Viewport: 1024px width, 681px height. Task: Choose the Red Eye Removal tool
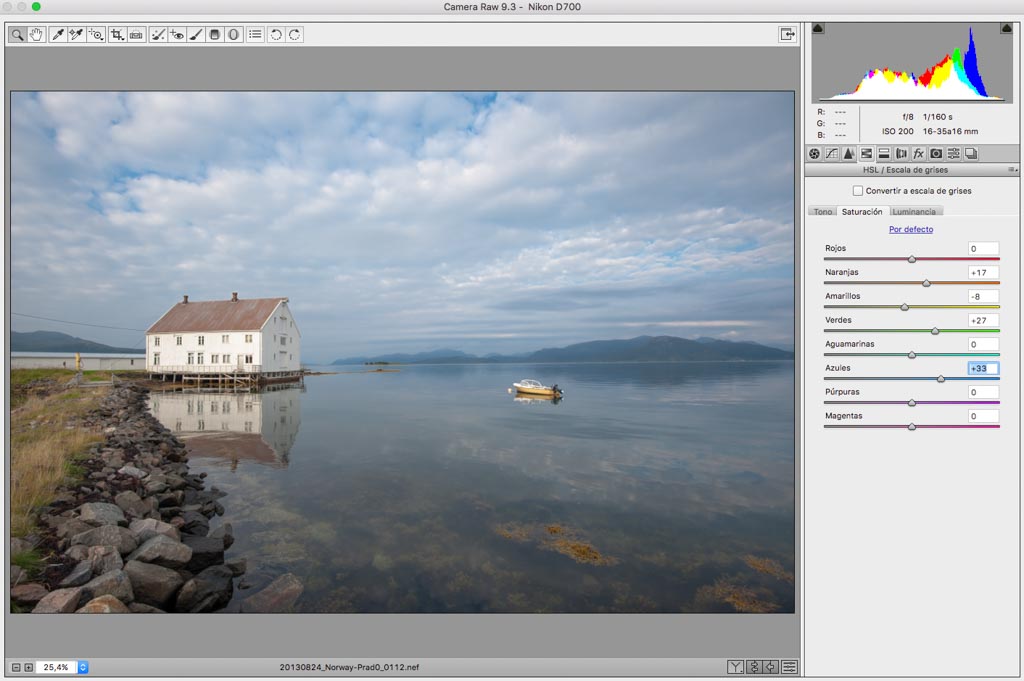point(177,35)
